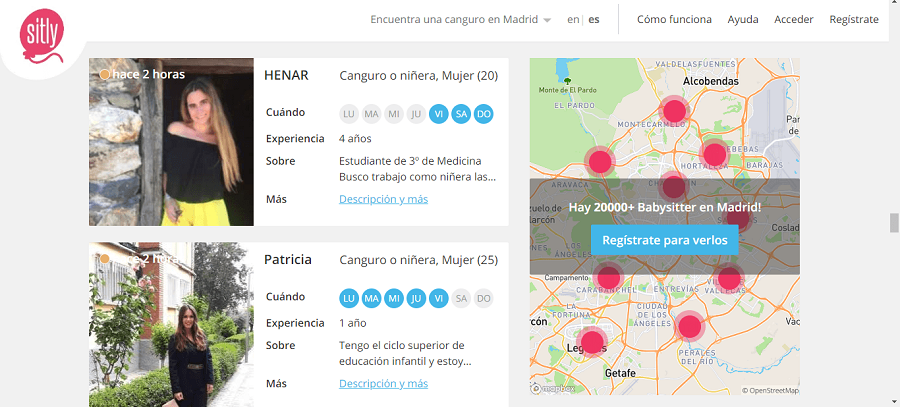Select Patricia's DO day circle
The width and height of the screenshot is (900, 407).
[483, 299]
